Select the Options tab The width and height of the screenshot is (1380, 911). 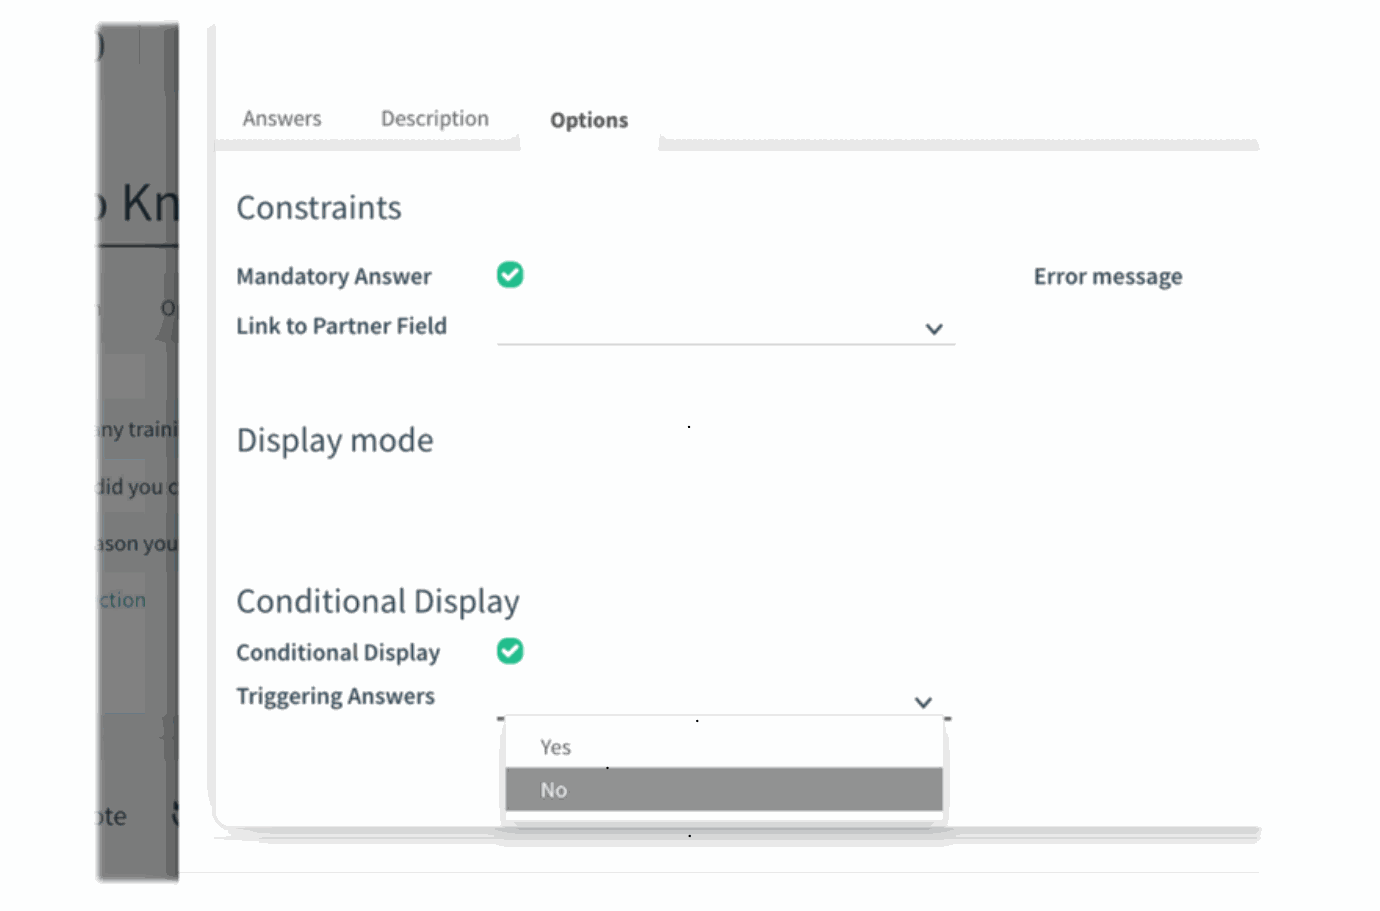pyautogui.click(x=589, y=121)
